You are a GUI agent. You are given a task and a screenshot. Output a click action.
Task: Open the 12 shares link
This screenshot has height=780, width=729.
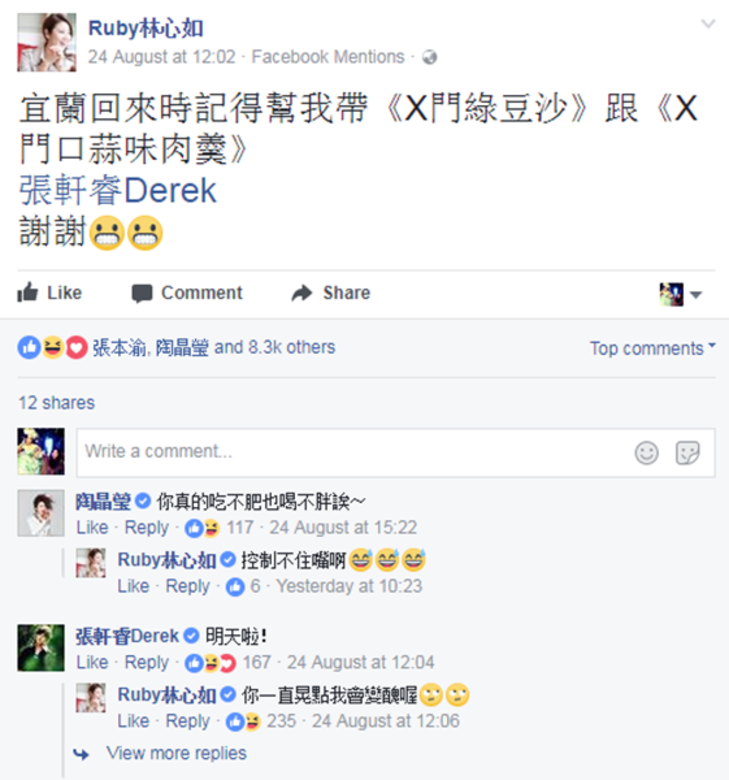click(56, 402)
